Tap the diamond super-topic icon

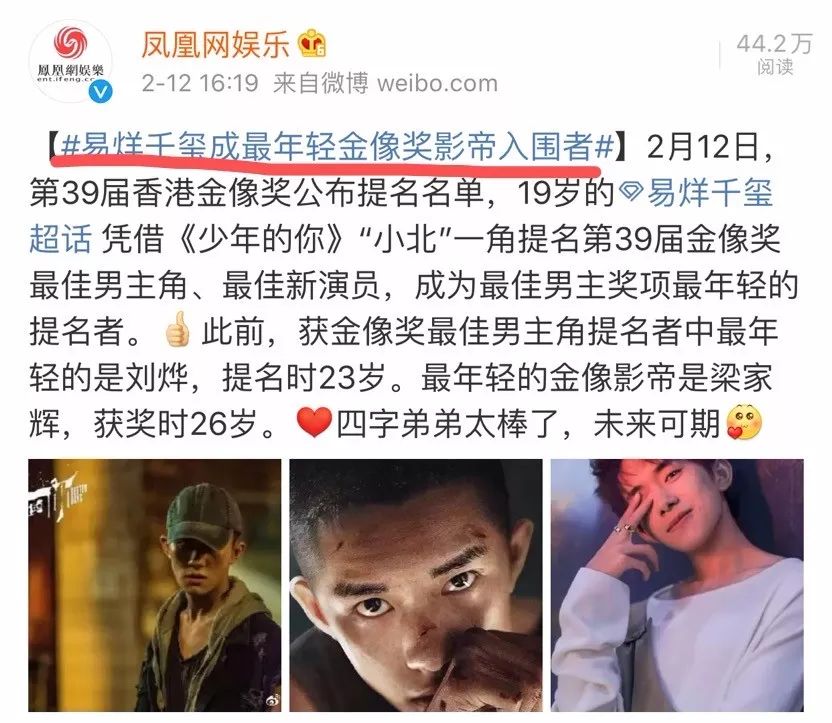[631, 192]
